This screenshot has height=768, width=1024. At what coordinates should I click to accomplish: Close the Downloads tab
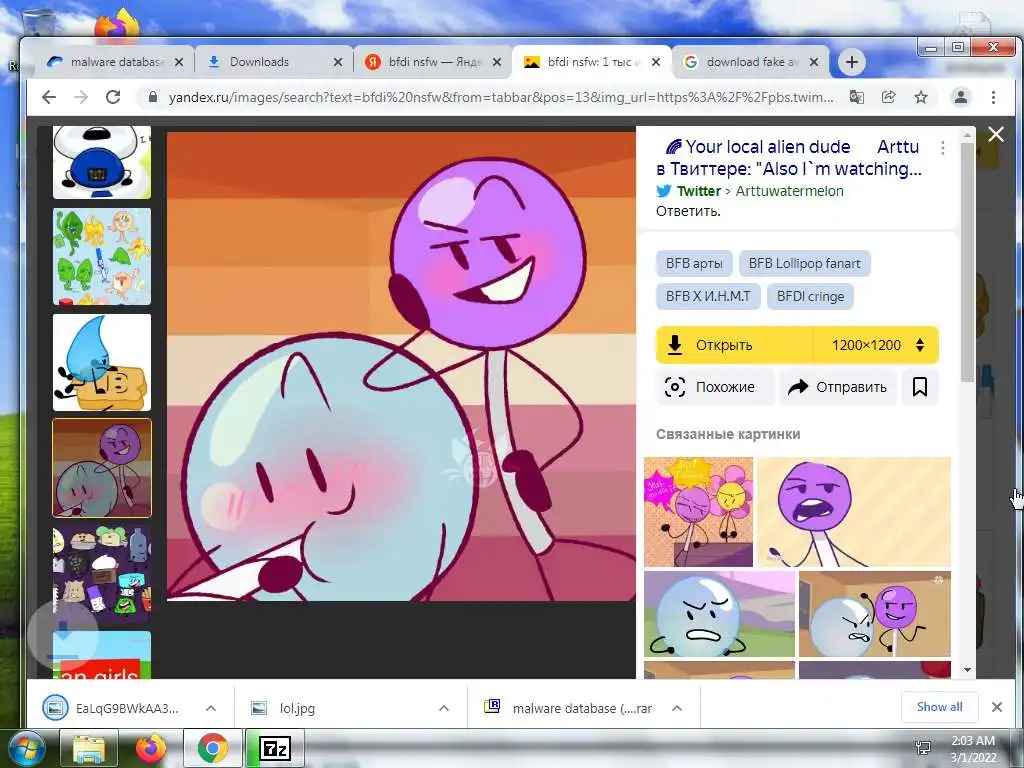point(338,62)
